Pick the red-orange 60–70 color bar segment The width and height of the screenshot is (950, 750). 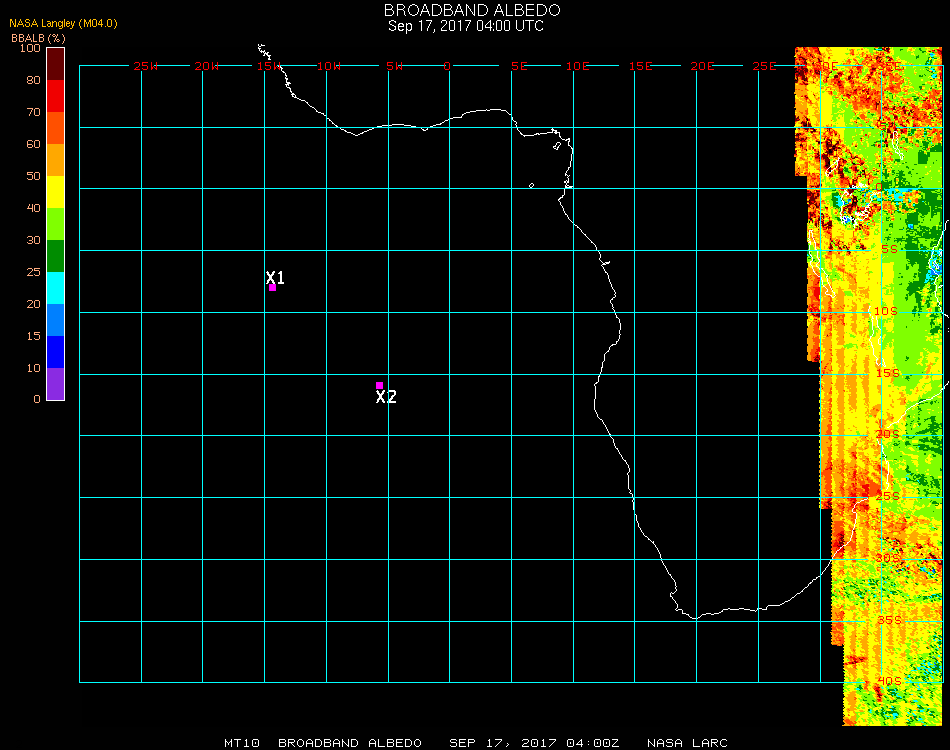55,128
